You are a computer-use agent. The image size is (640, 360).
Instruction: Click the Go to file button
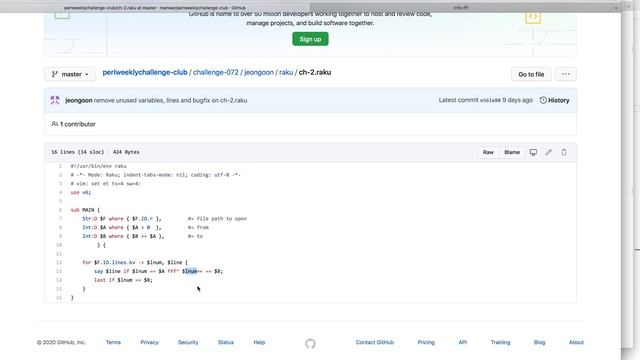[531, 74]
